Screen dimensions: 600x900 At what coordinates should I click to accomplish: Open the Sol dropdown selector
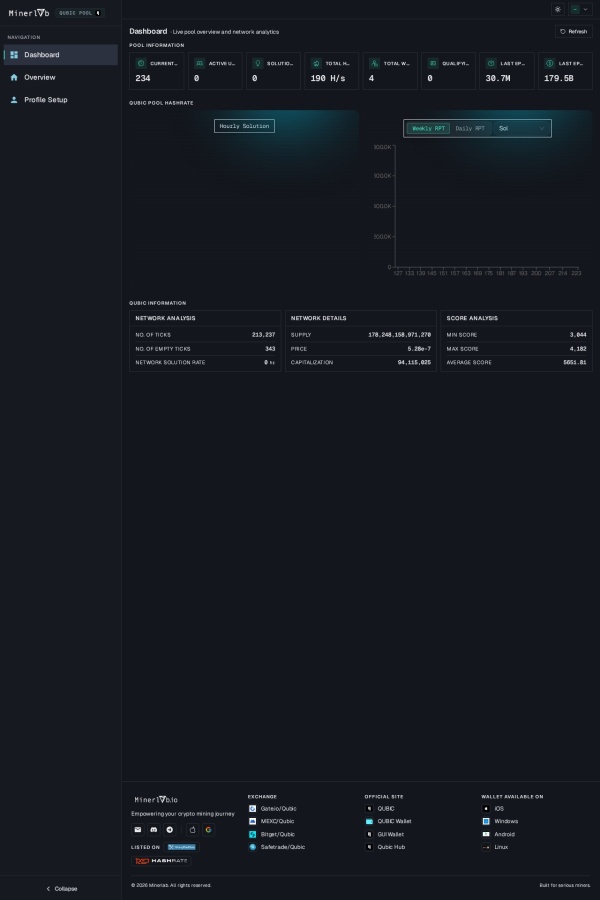pos(520,129)
